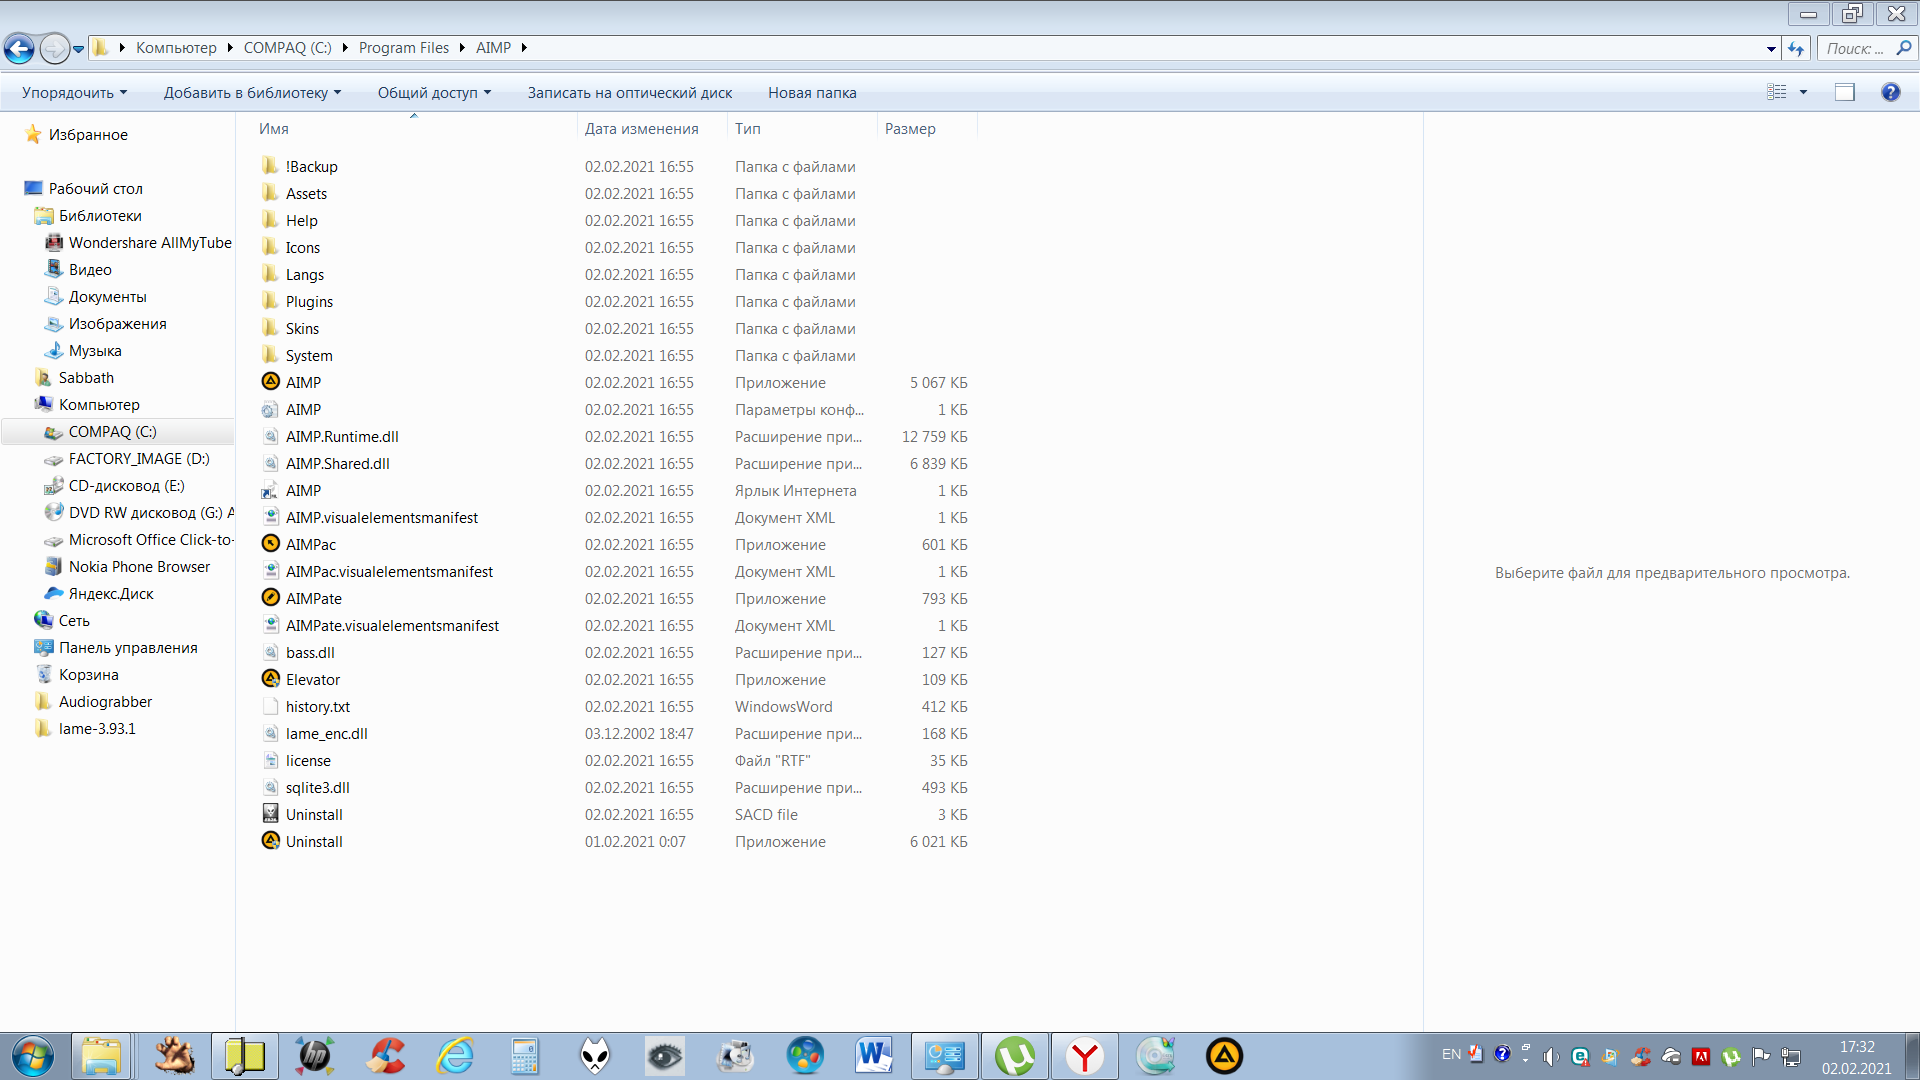Select AIMP internet shortcut file

pos(303,490)
